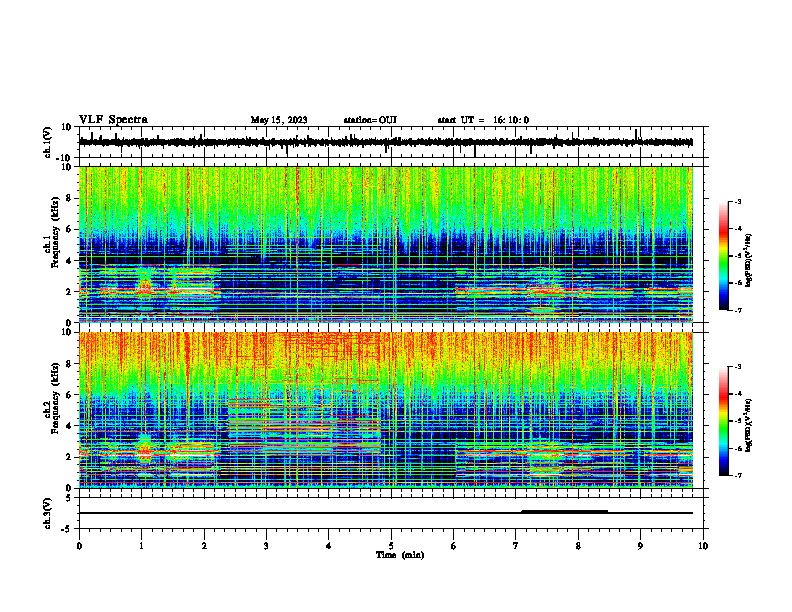
Task: Click the "VLF Spectra" title text
Action: pos(113,119)
